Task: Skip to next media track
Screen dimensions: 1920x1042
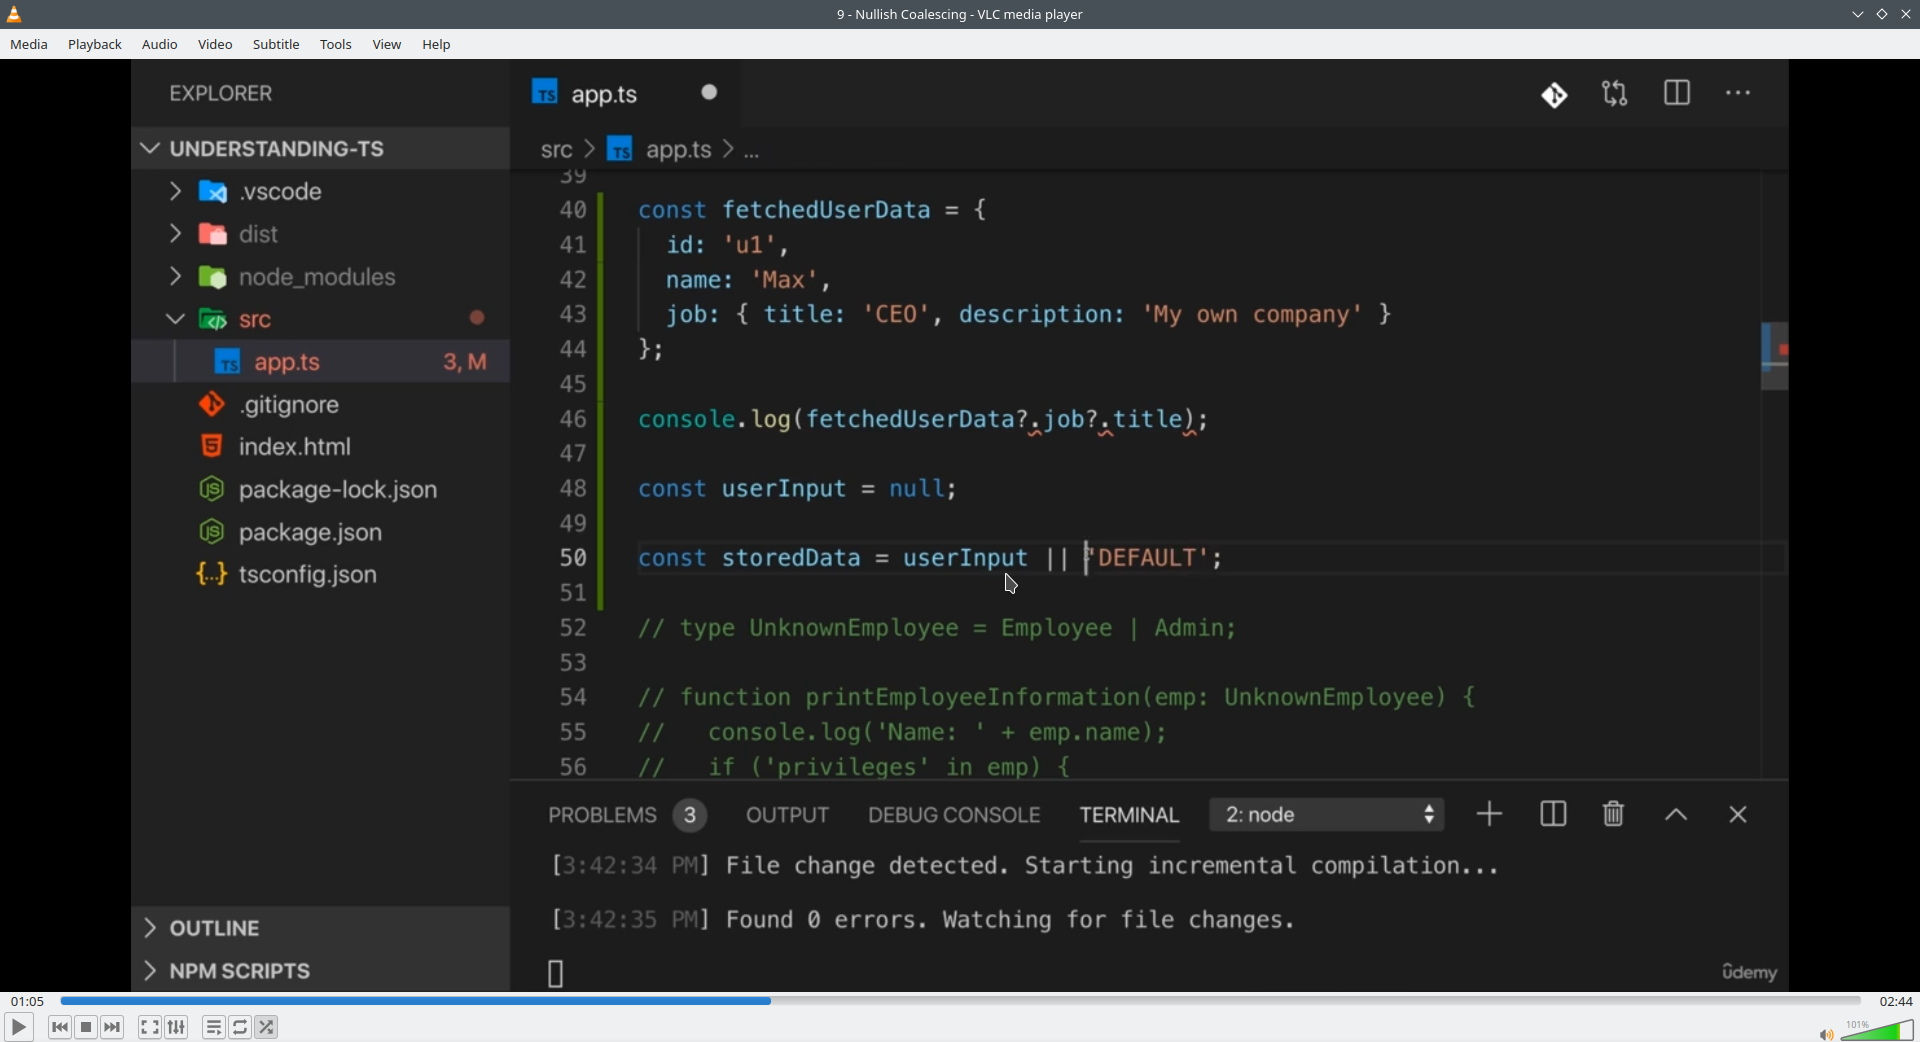Action: point(113,1027)
